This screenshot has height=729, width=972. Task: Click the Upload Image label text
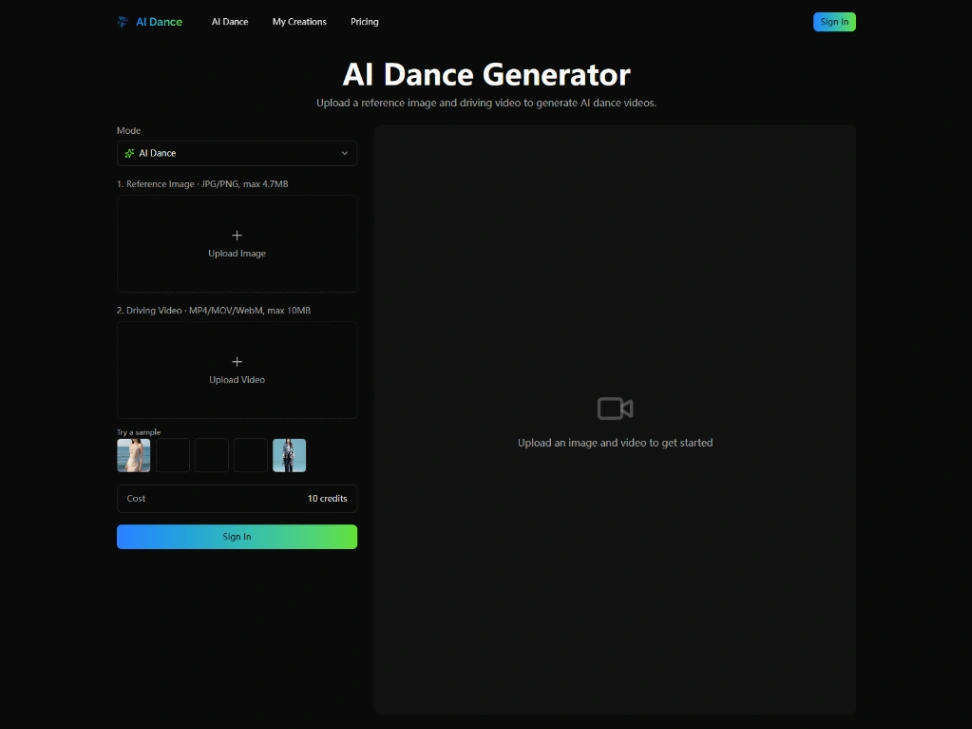point(237,254)
